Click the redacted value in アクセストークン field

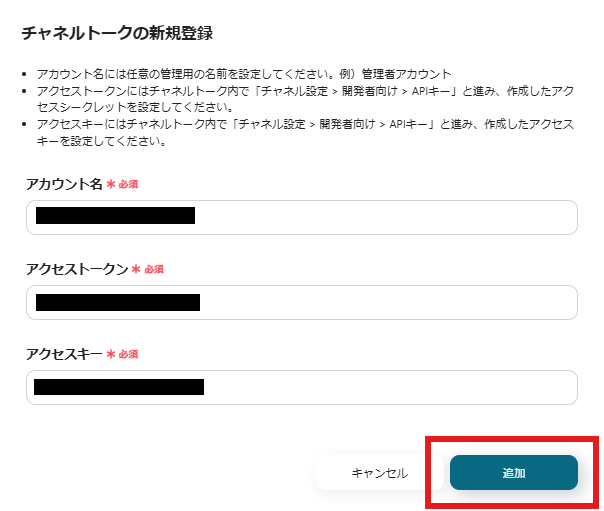pos(117,302)
